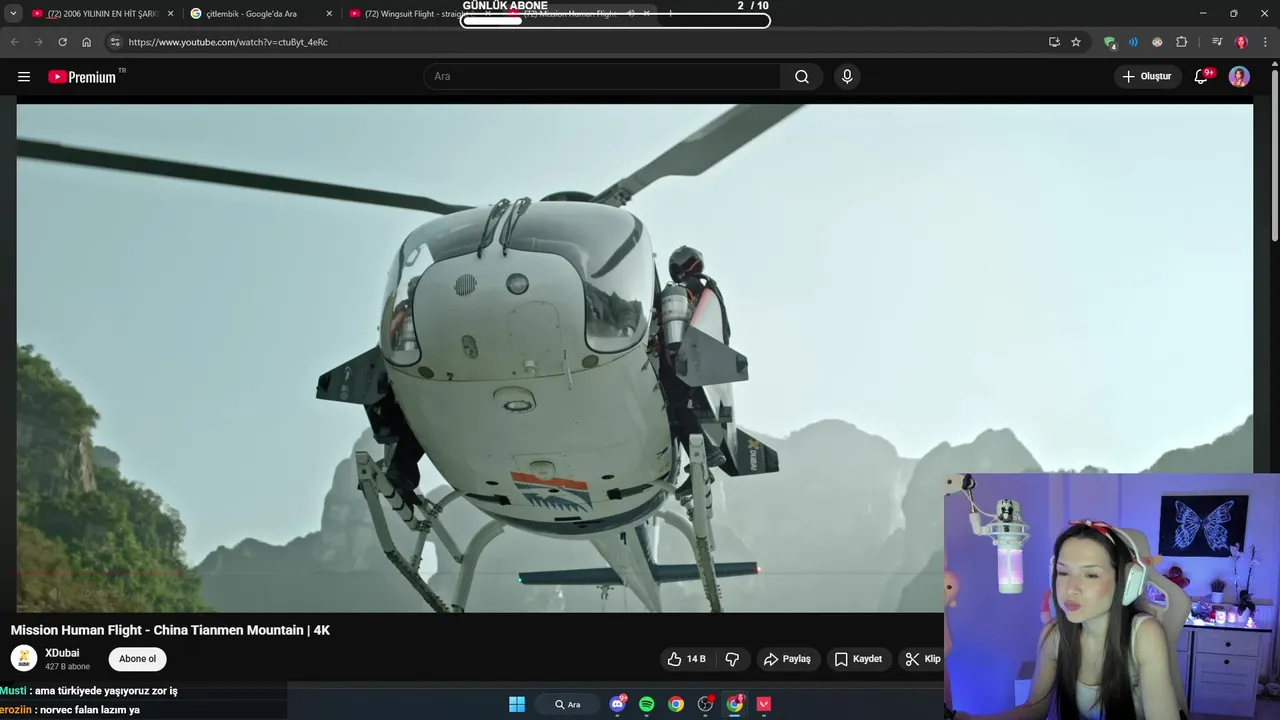Install app icon in address bar
The height and width of the screenshot is (720, 1280).
pos(1054,42)
